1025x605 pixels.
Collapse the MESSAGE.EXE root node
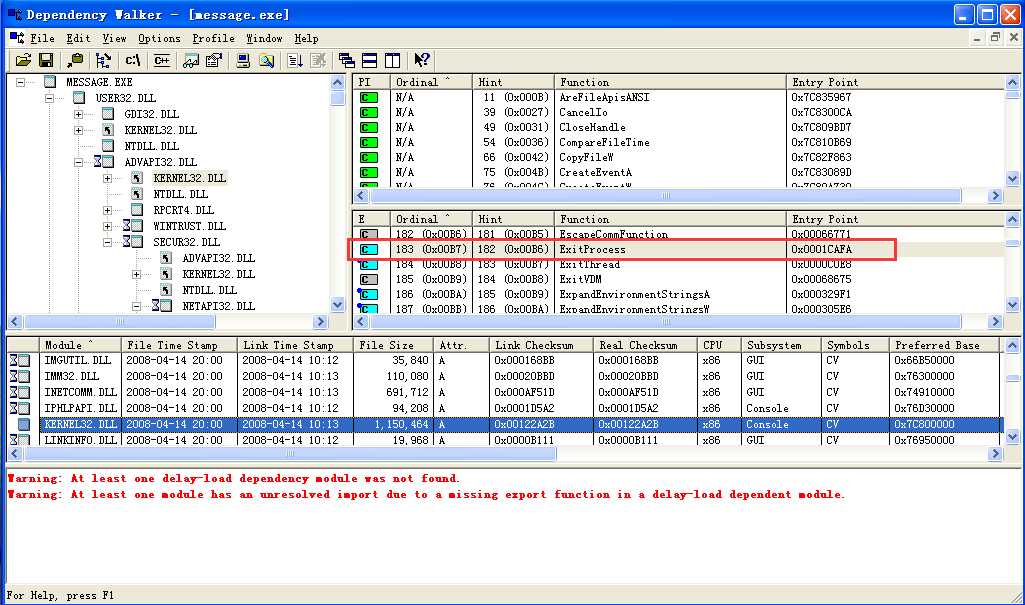(21, 82)
